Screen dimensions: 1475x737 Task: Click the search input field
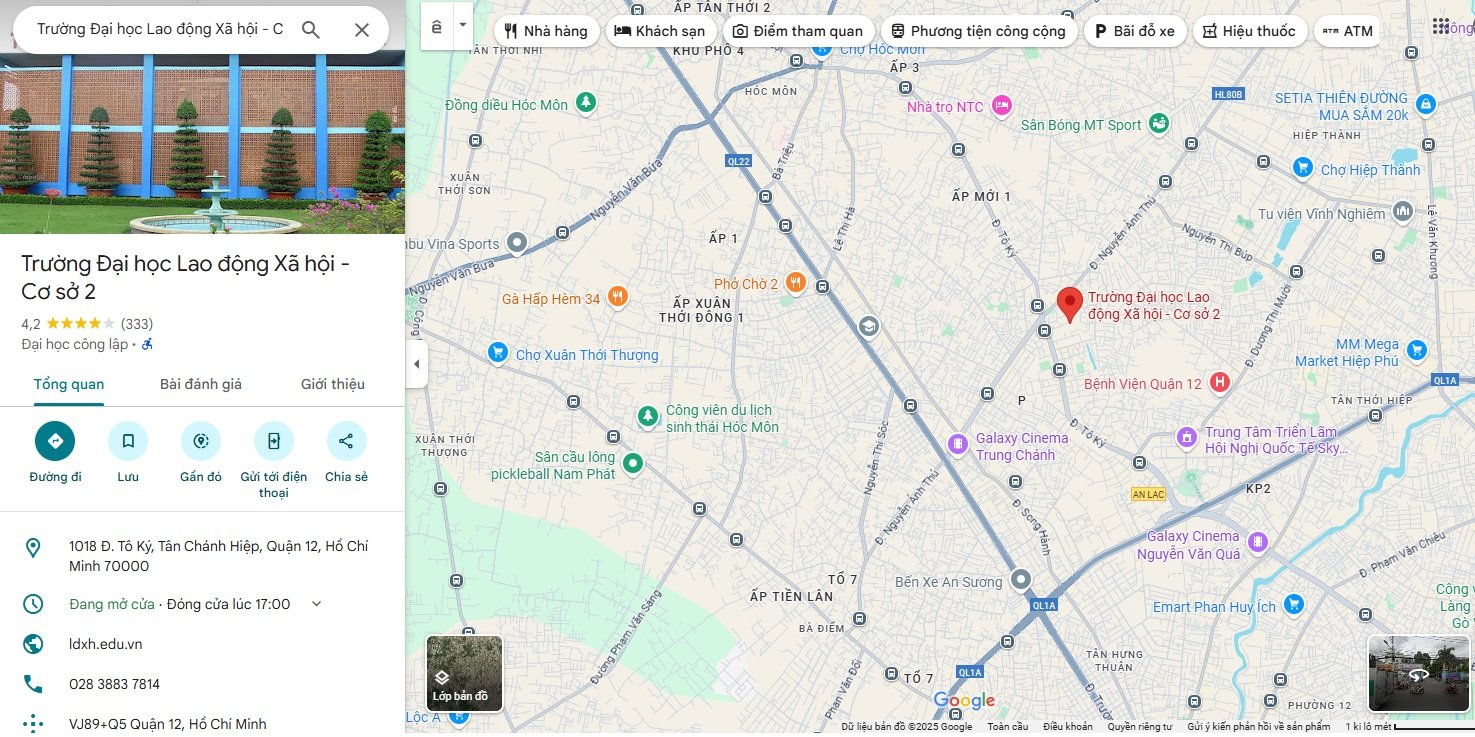click(160, 30)
